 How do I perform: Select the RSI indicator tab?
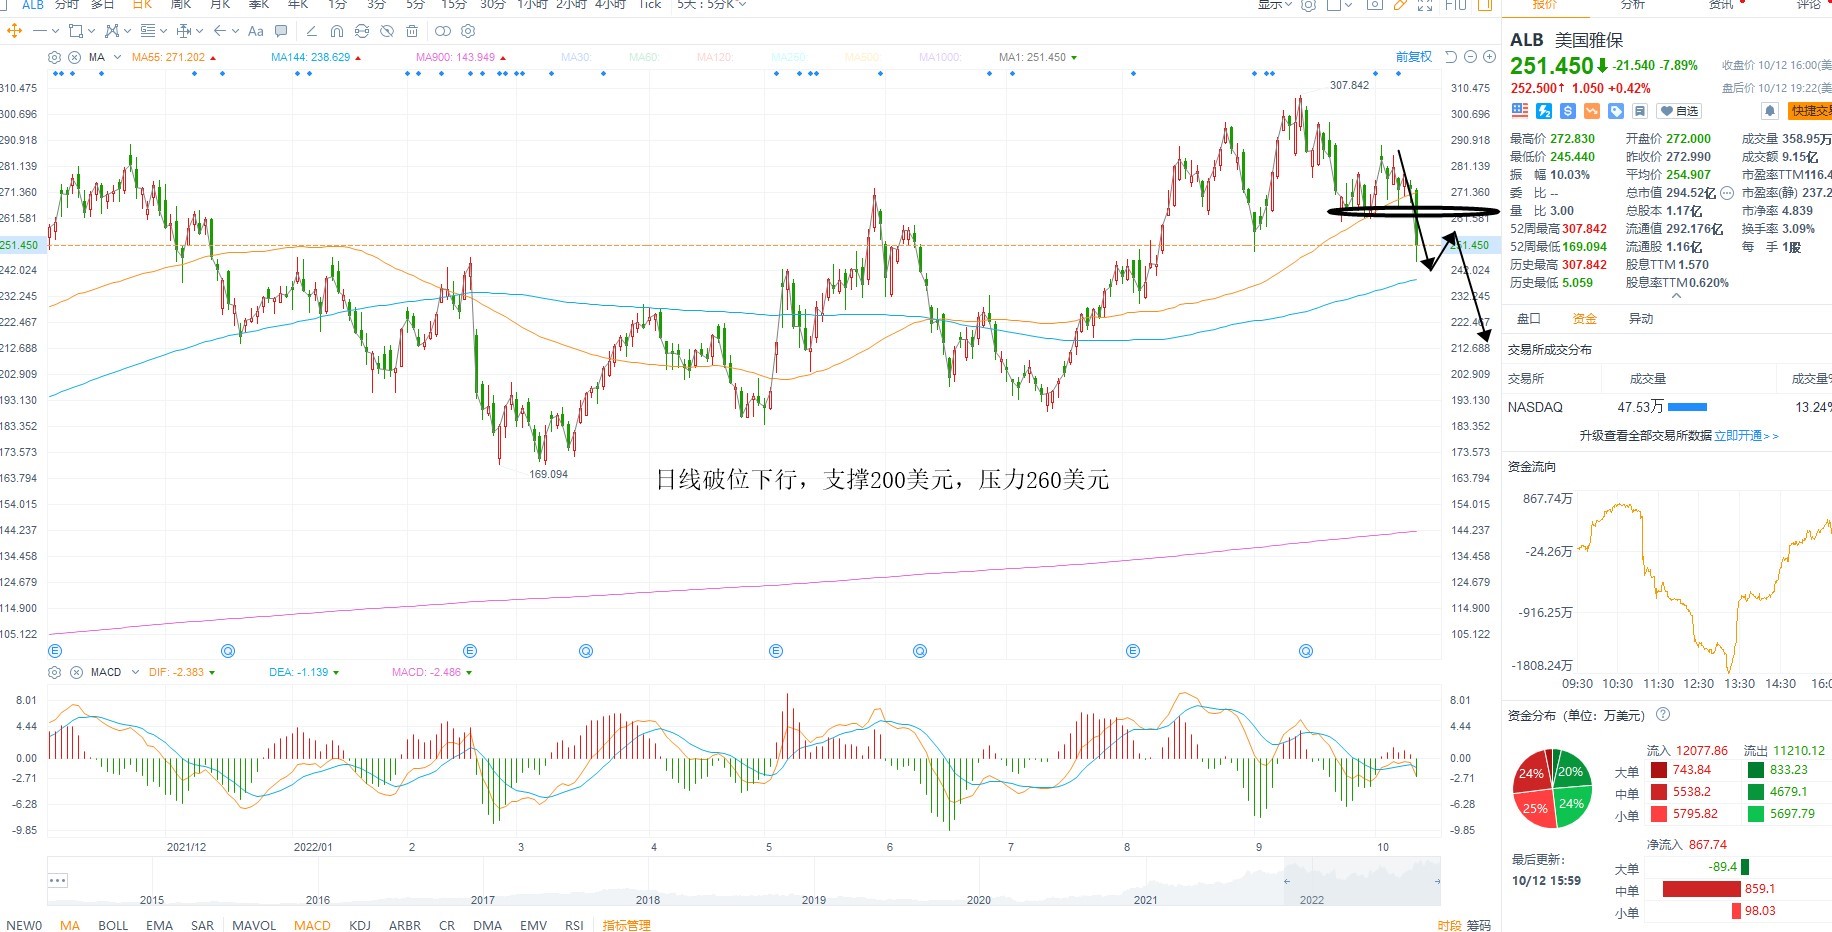[x=574, y=925]
